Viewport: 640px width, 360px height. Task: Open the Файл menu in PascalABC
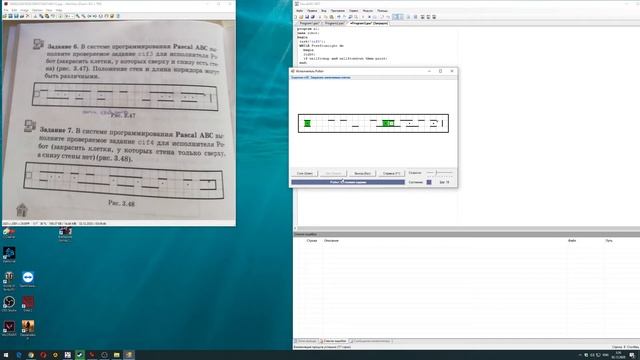pyautogui.click(x=300, y=11)
